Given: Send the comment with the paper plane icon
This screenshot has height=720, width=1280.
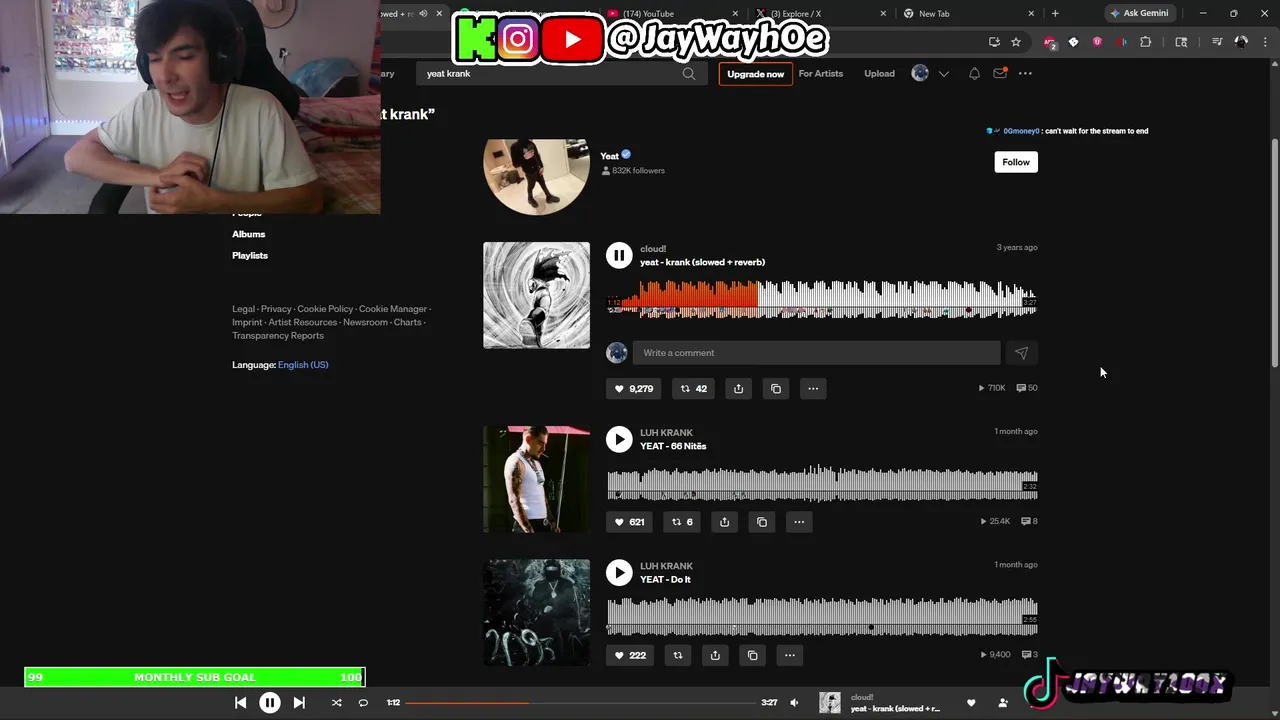Looking at the screenshot, I should coord(1021,352).
